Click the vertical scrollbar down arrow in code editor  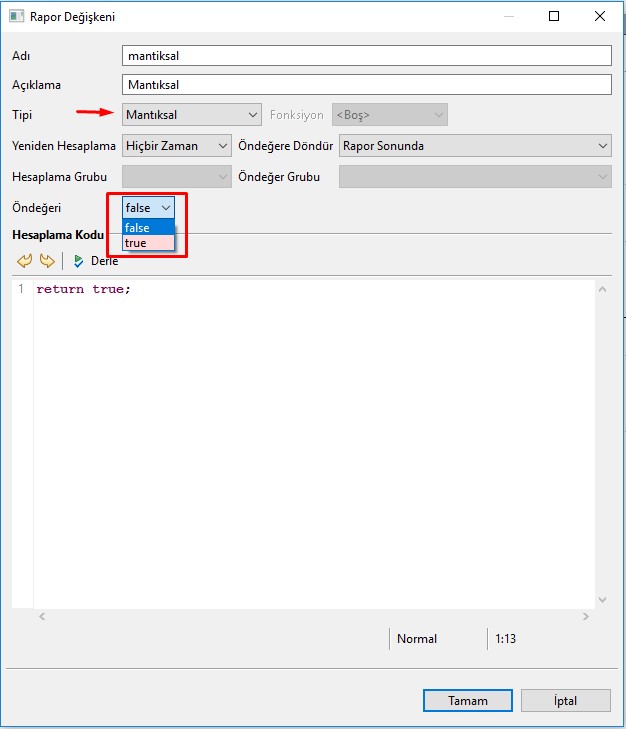tap(602, 599)
